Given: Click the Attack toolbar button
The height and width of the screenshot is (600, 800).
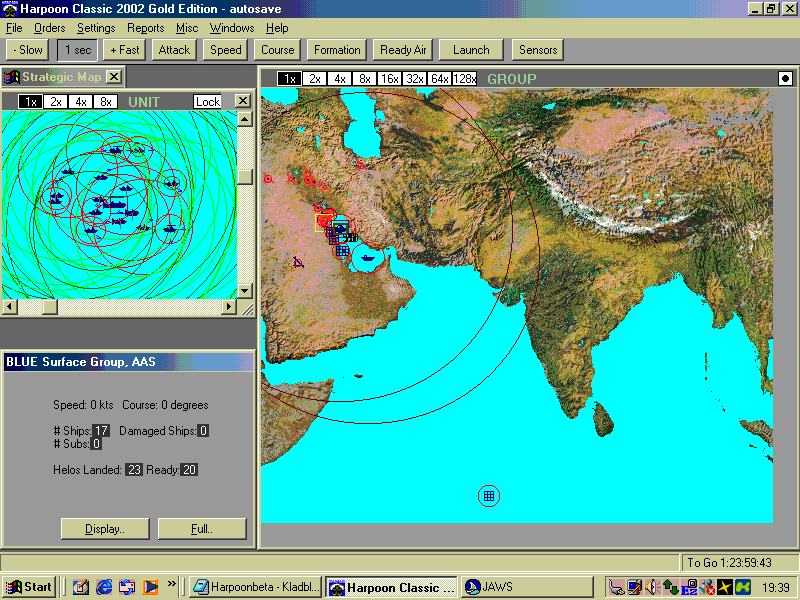Looking at the screenshot, I should coord(174,50).
